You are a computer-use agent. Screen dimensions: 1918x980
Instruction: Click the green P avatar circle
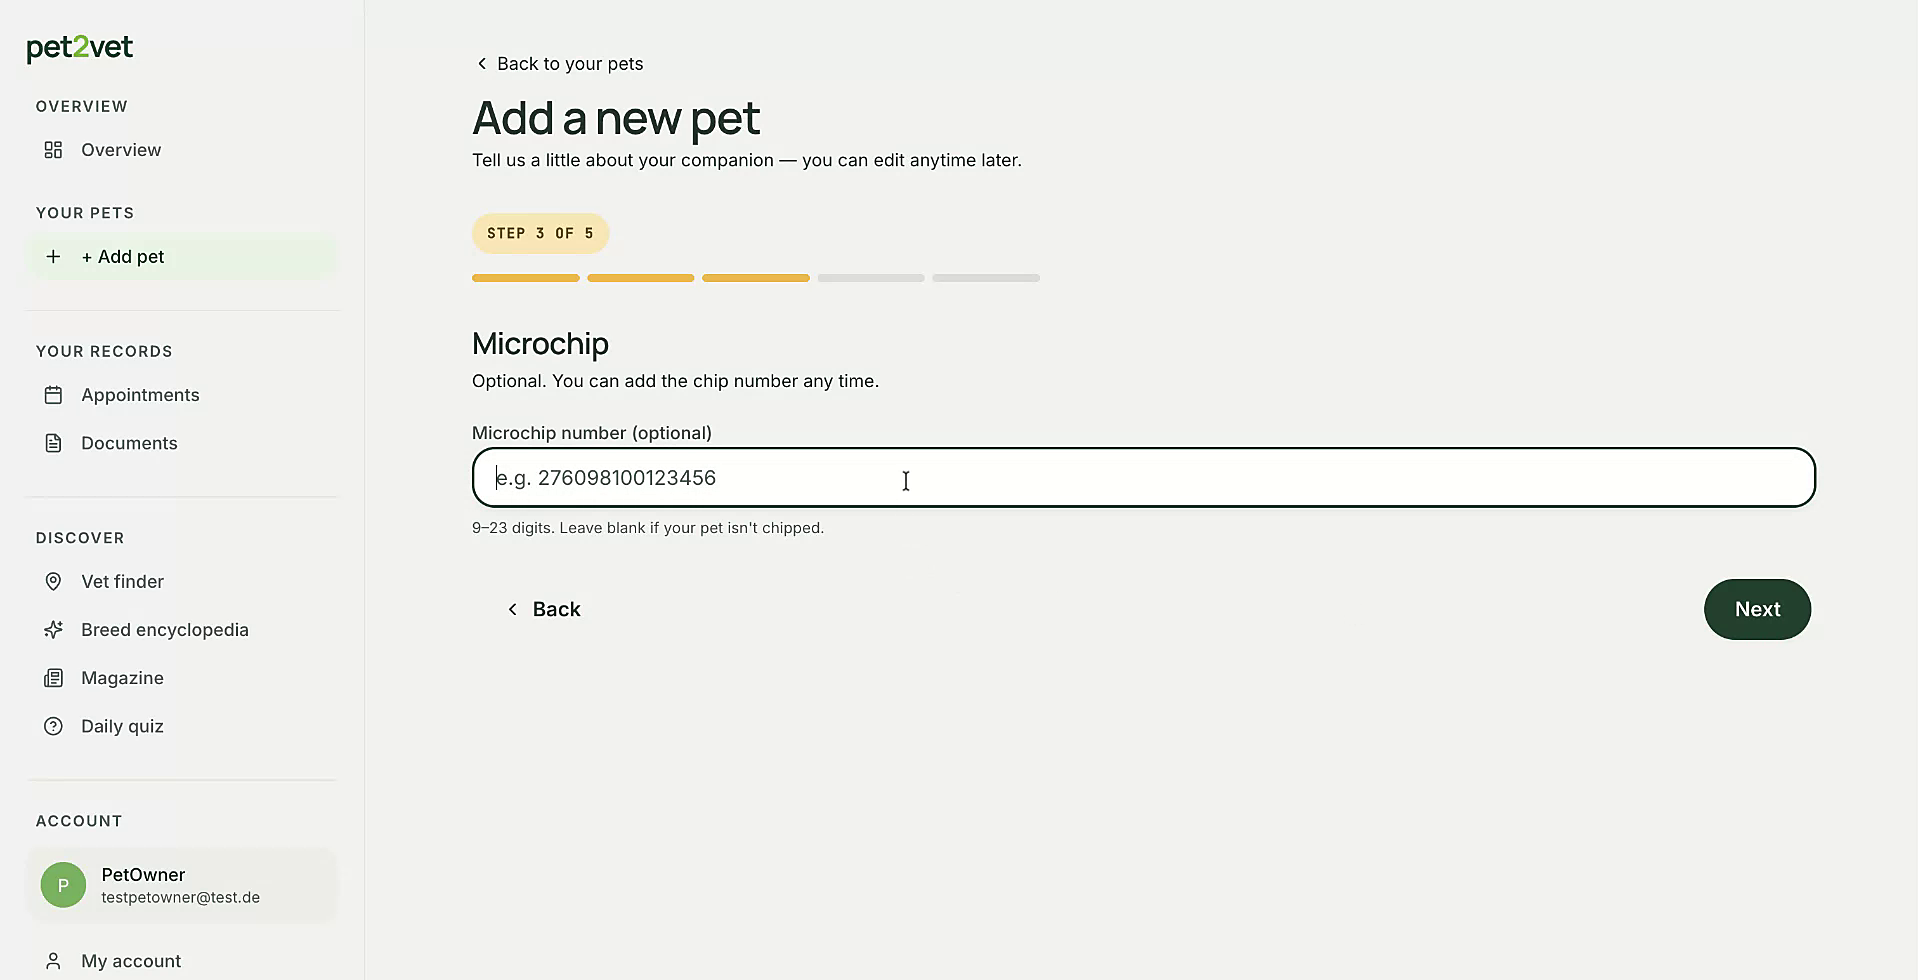63,885
